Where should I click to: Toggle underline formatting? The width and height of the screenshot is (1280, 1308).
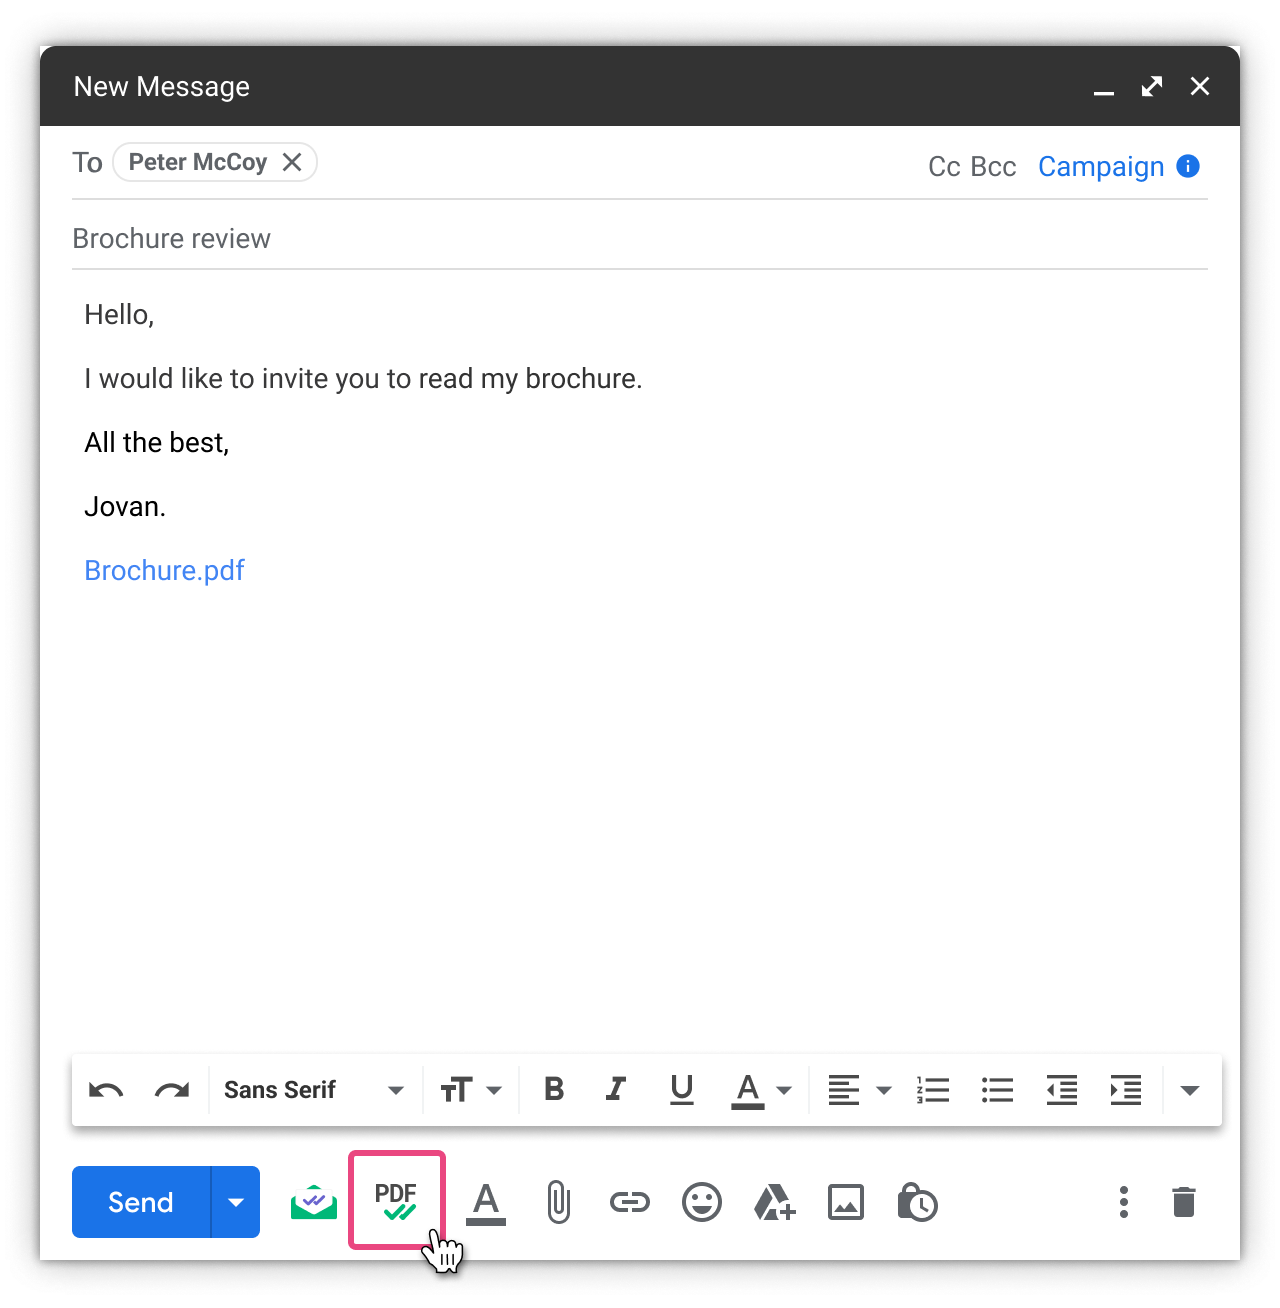point(682,1089)
